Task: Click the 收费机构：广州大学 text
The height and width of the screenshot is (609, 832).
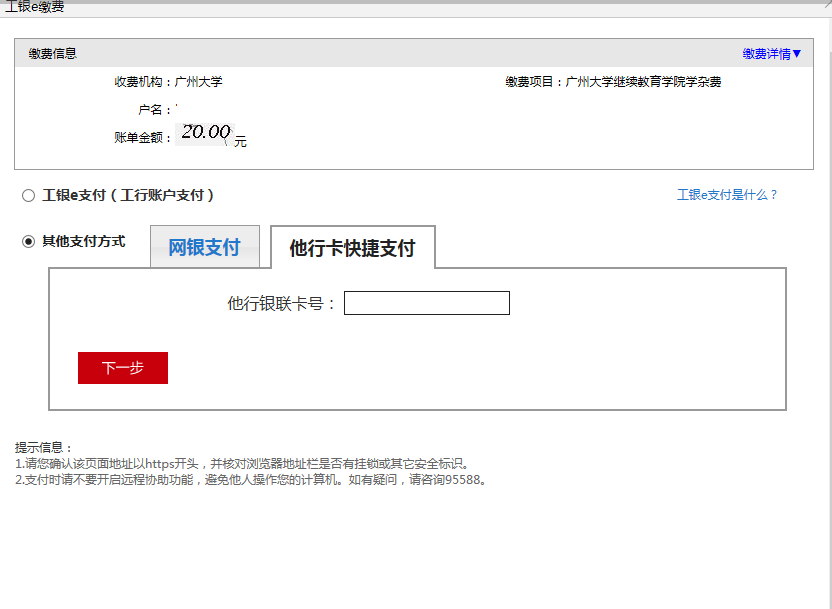Action: (168, 82)
